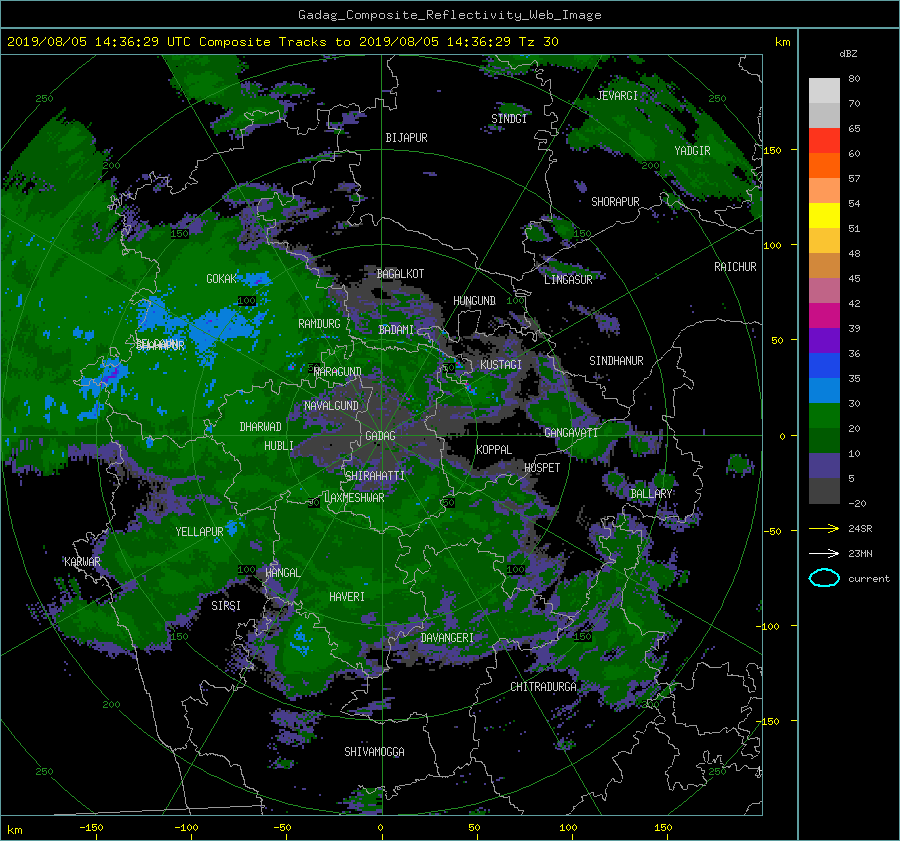The image size is (900, 841).
Task: Click the BALLARY label
Action: click(x=651, y=494)
